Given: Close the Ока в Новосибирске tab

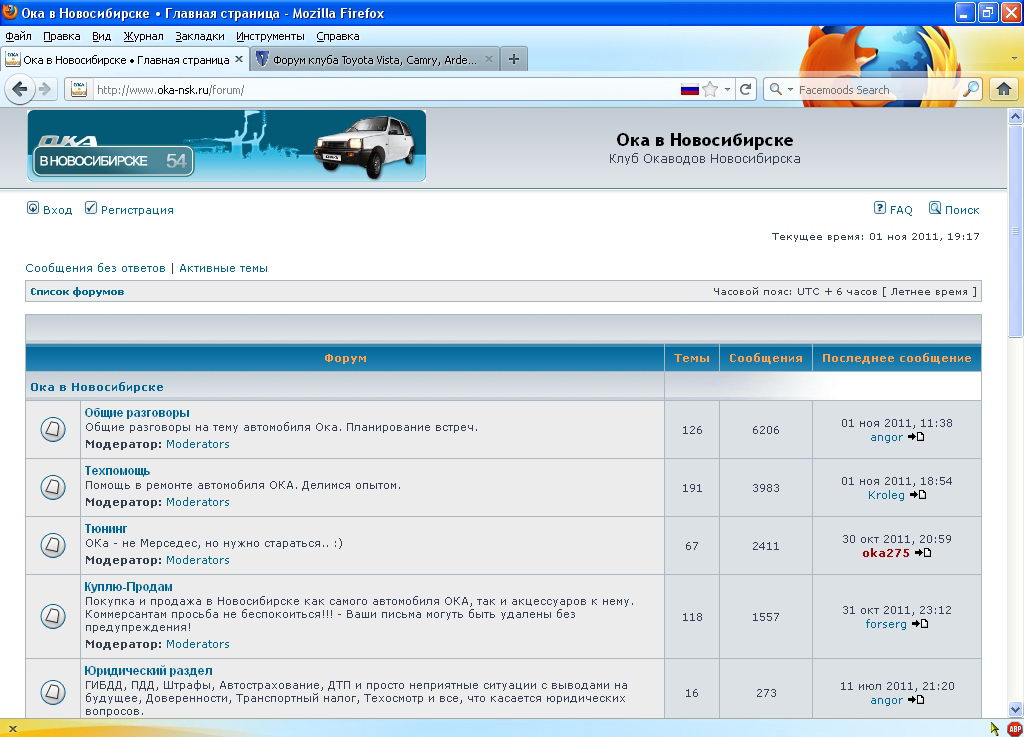Looking at the screenshot, I should click(239, 60).
